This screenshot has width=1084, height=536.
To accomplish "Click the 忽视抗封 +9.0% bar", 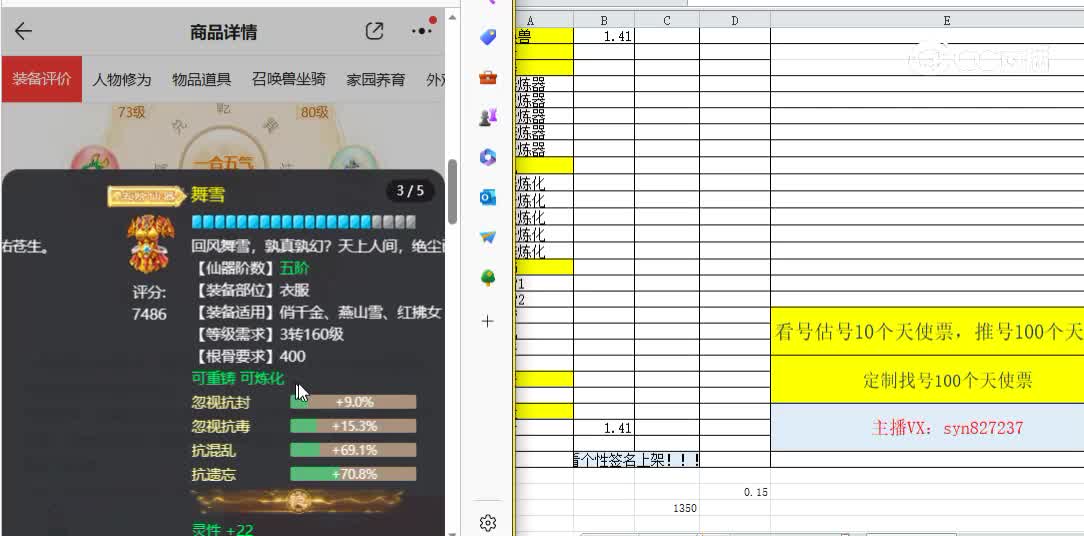I will [x=353, y=402].
